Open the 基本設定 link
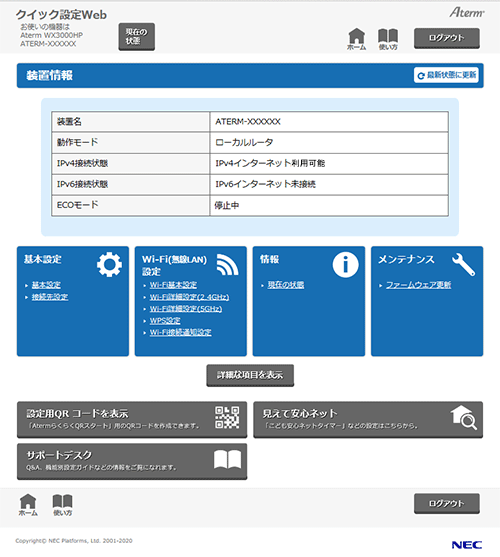 (46, 285)
